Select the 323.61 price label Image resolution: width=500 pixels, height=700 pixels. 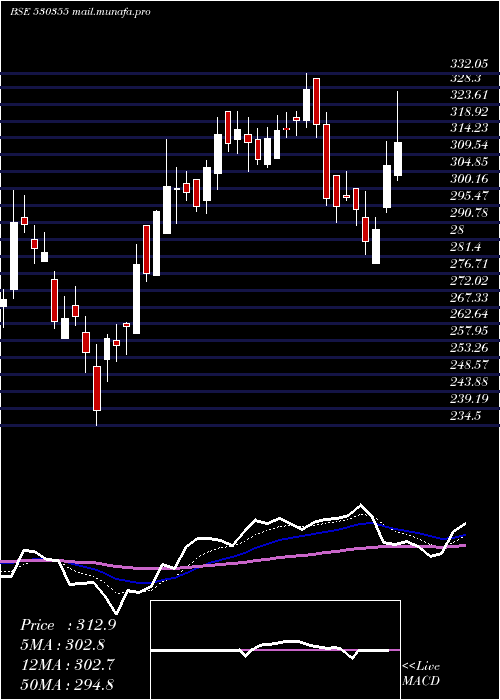tap(469, 95)
